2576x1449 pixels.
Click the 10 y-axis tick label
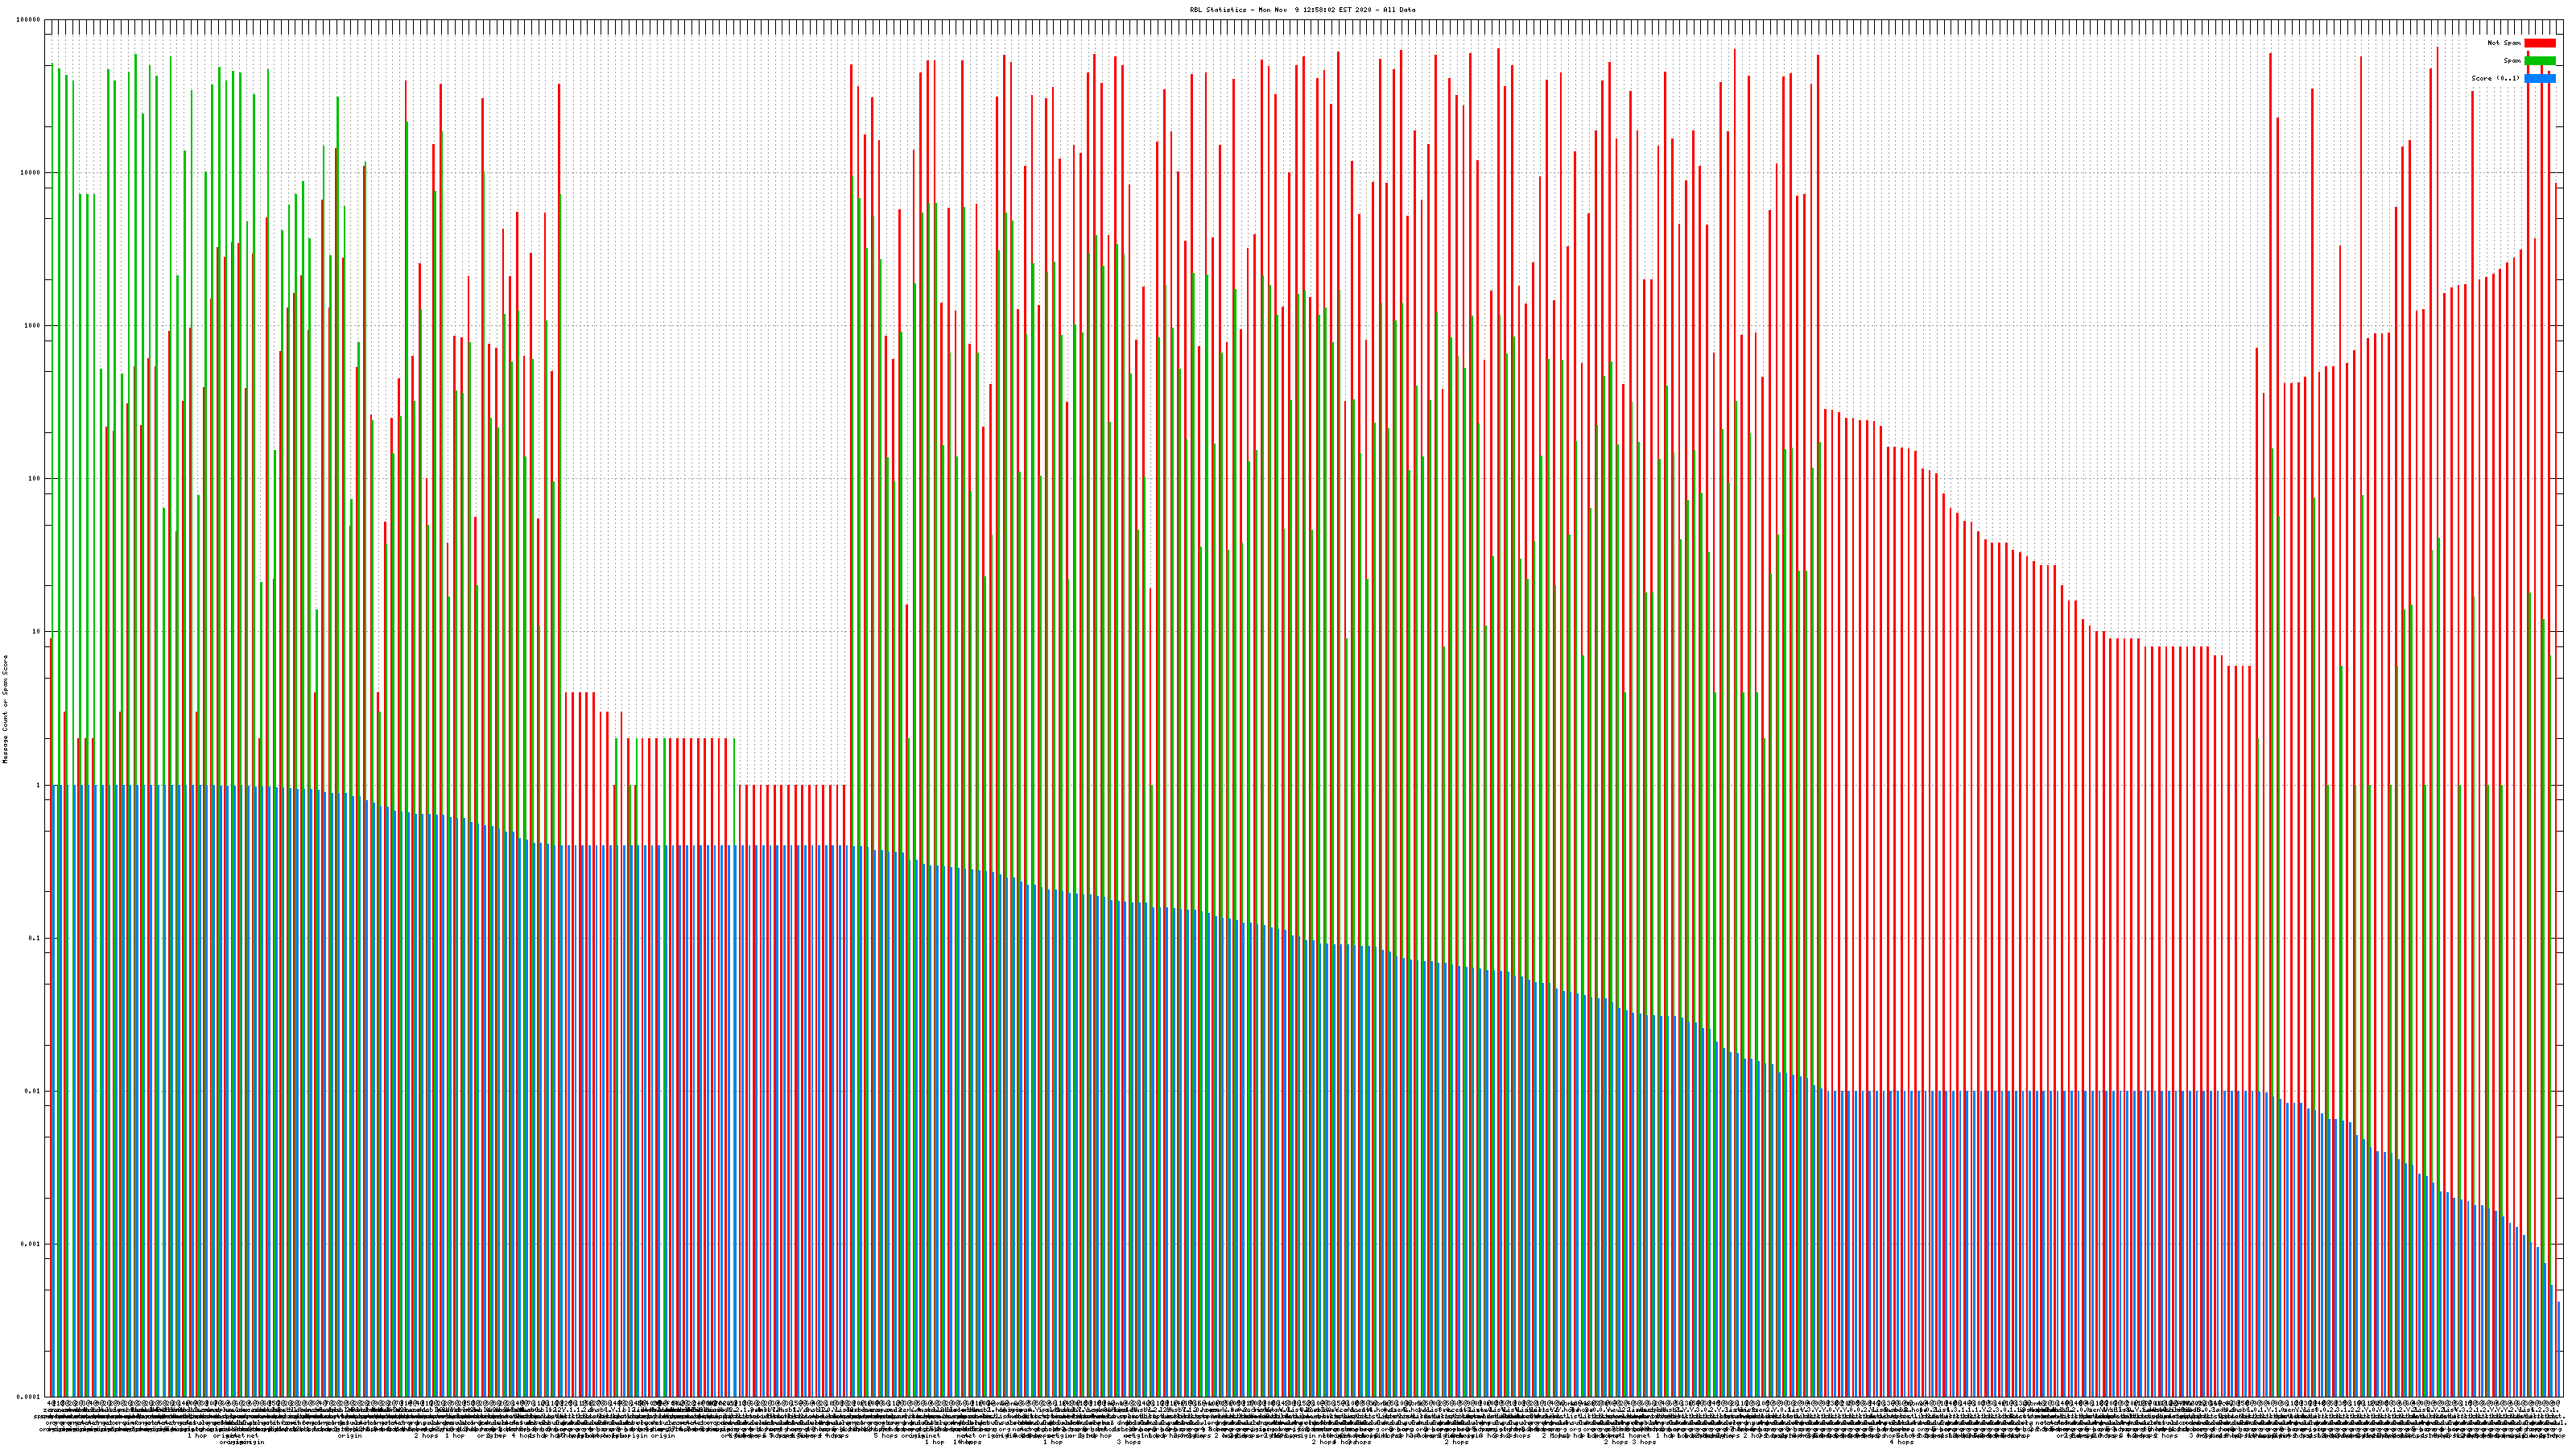click(37, 632)
